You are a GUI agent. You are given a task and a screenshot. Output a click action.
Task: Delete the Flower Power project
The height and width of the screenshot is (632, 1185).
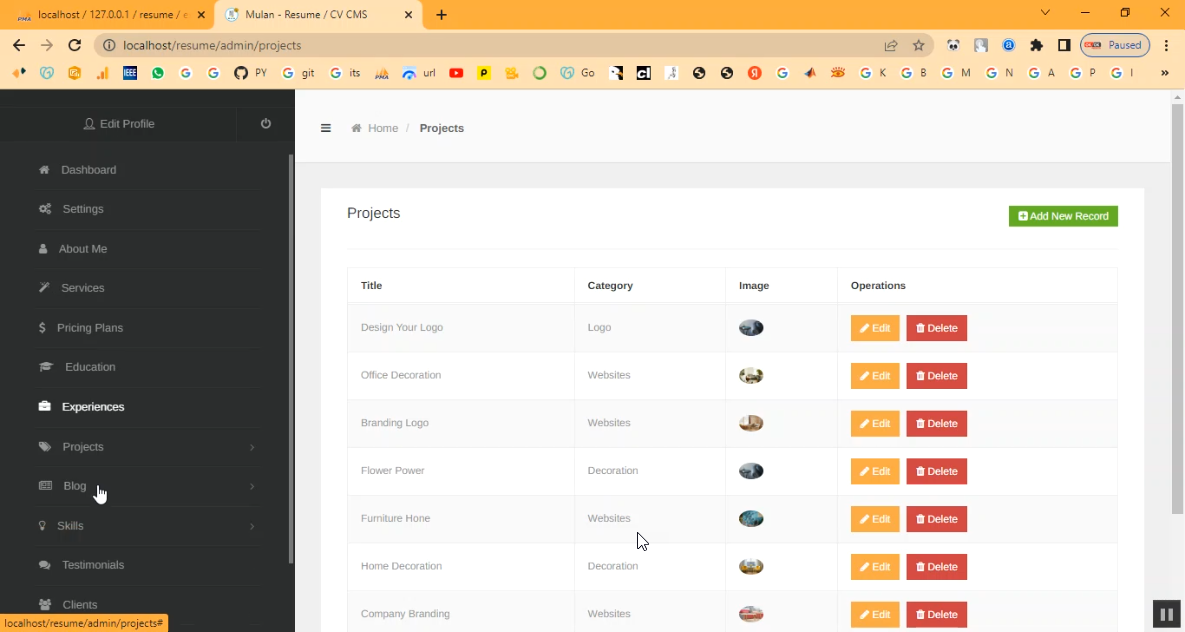936,471
